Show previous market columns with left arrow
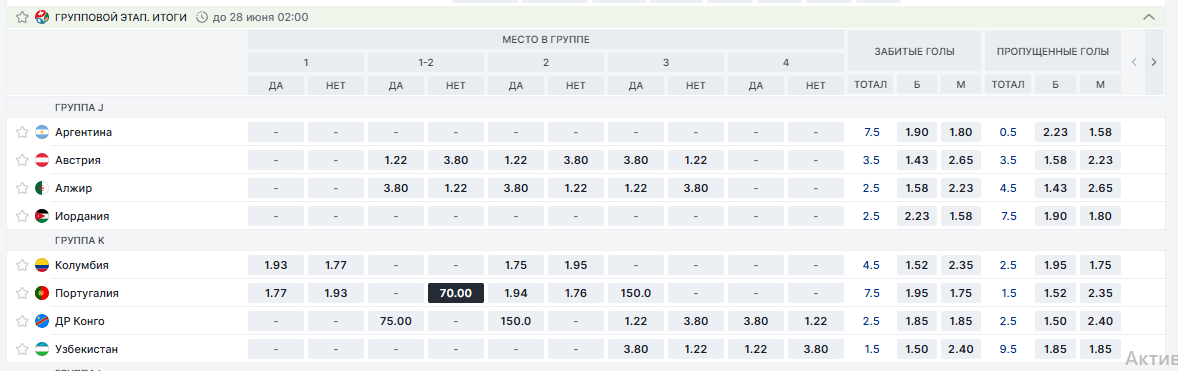This screenshot has width=1178, height=371. 1134,62
